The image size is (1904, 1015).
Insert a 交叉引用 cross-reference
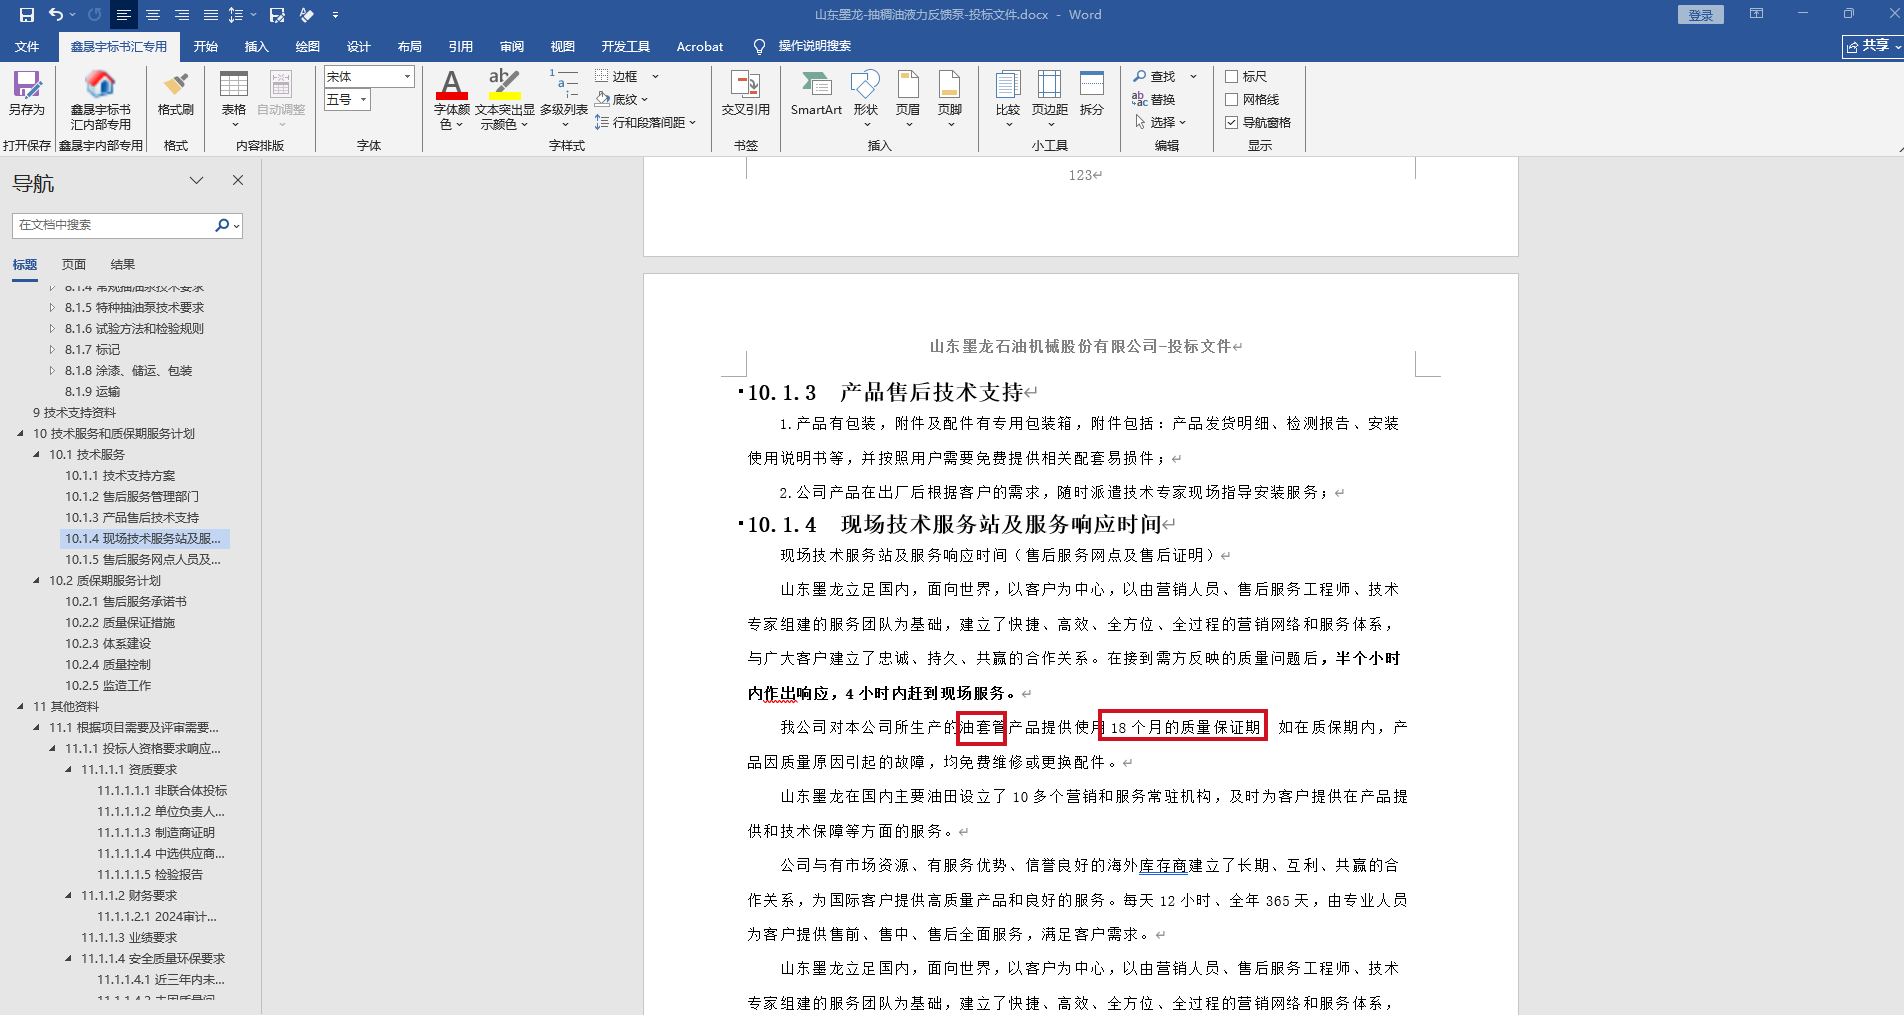(x=746, y=93)
